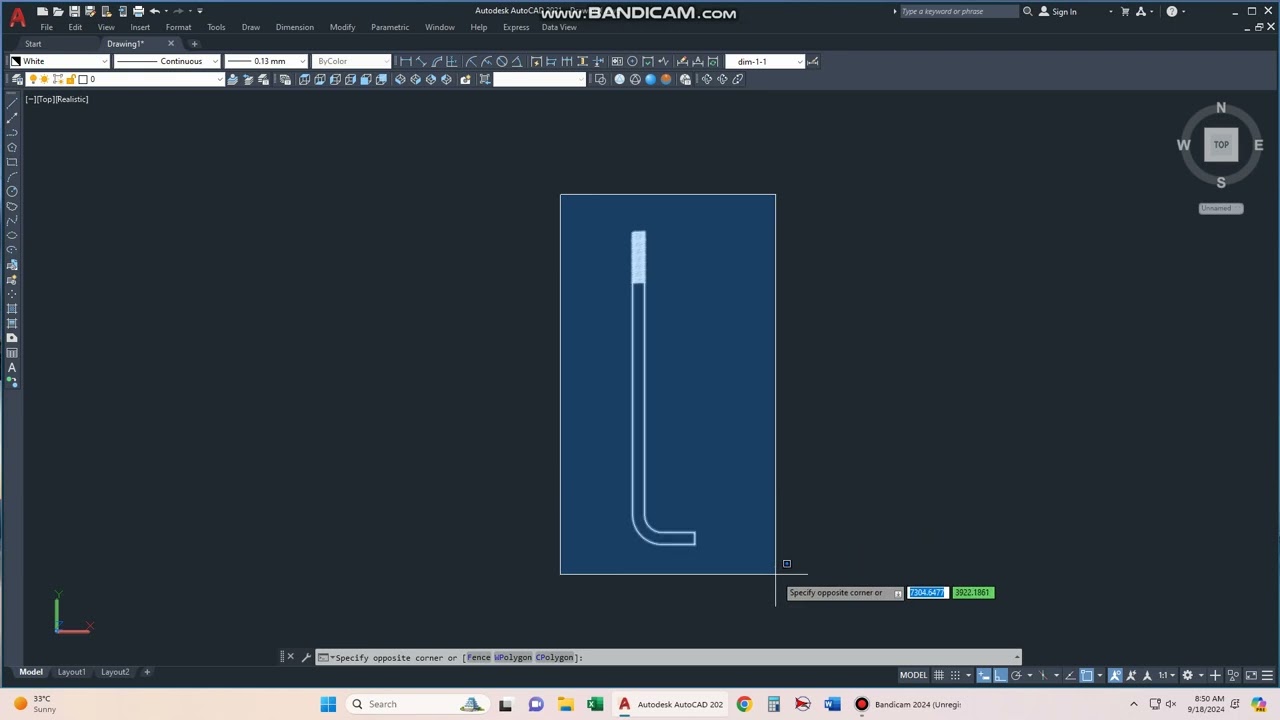Screen dimensions: 1280x720
Task: Toggle annotation visibility in status bar
Action: pyautogui.click(x=1116, y=675)
